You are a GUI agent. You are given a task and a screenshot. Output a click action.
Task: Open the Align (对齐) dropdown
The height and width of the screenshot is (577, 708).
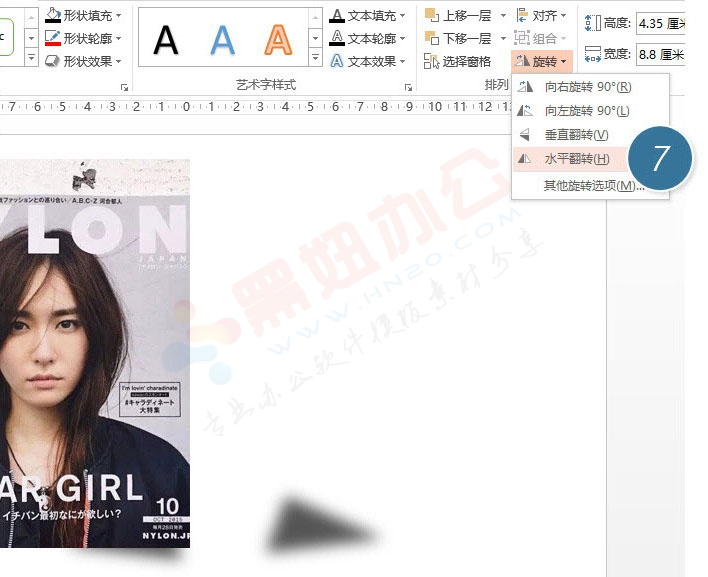click(541, 16)
